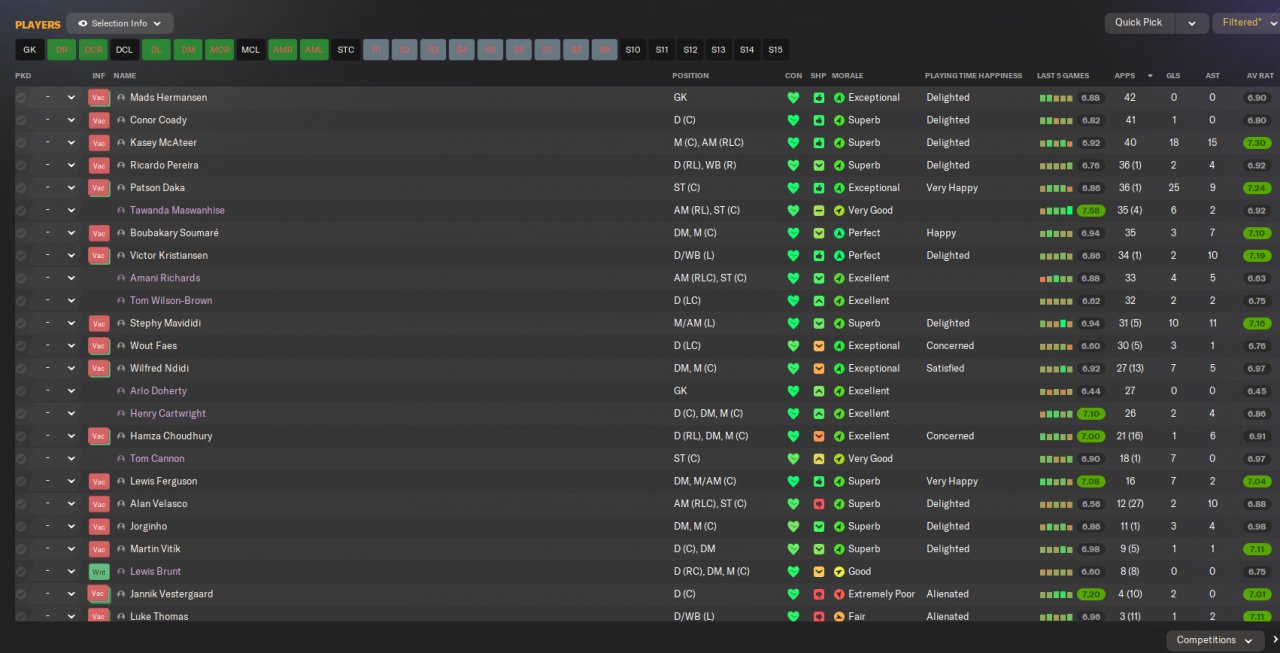Click the last 5 games bar for Amani Richards
The width and height of the screenshot is (1280, 653).
click(x=1055, y=278)
